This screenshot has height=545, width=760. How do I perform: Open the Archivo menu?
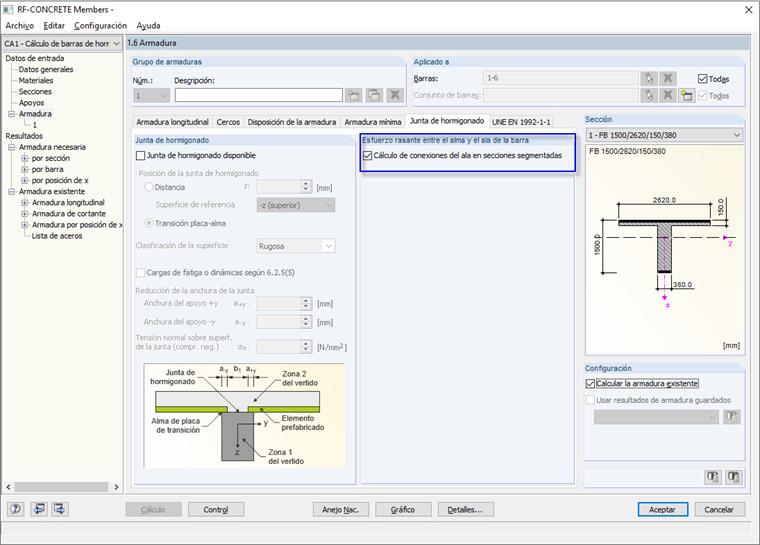[x=19, y=26]
